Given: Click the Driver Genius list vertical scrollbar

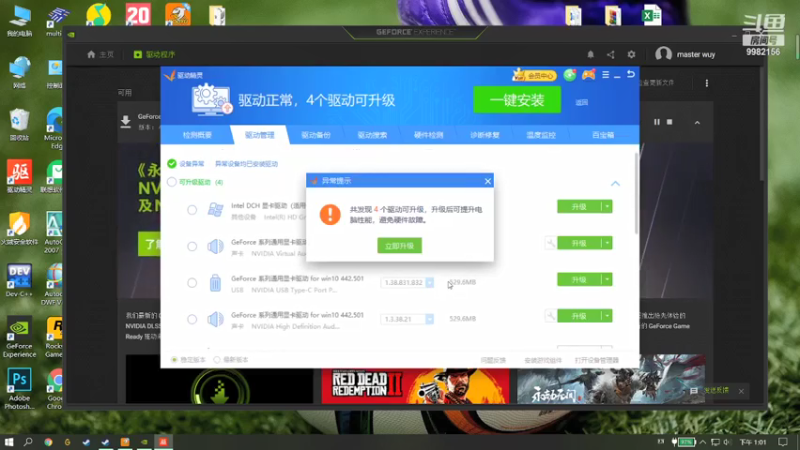Looking at the screenshot, I should coord(636,194).
